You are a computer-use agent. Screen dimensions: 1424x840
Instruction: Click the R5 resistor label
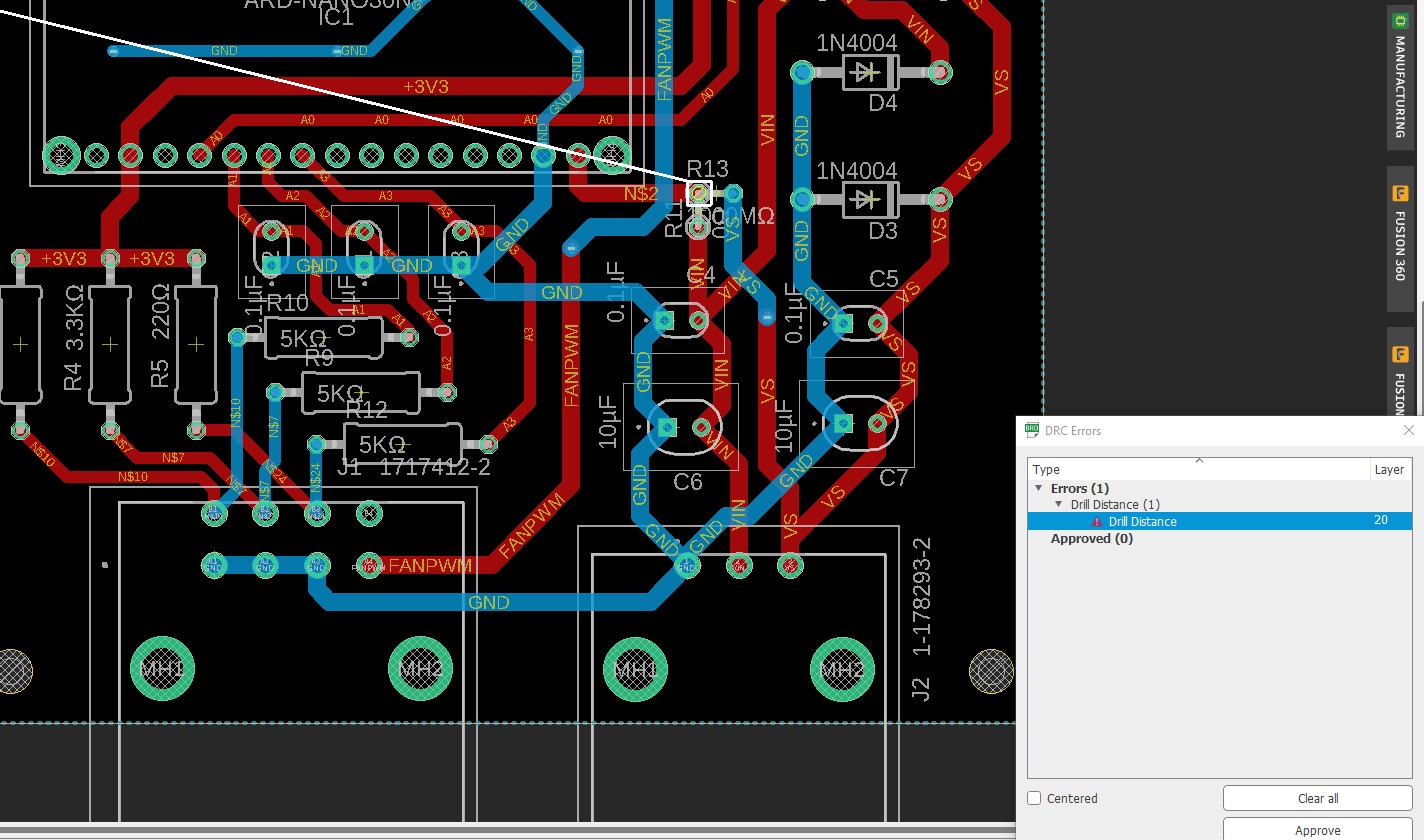click(160, 375)
